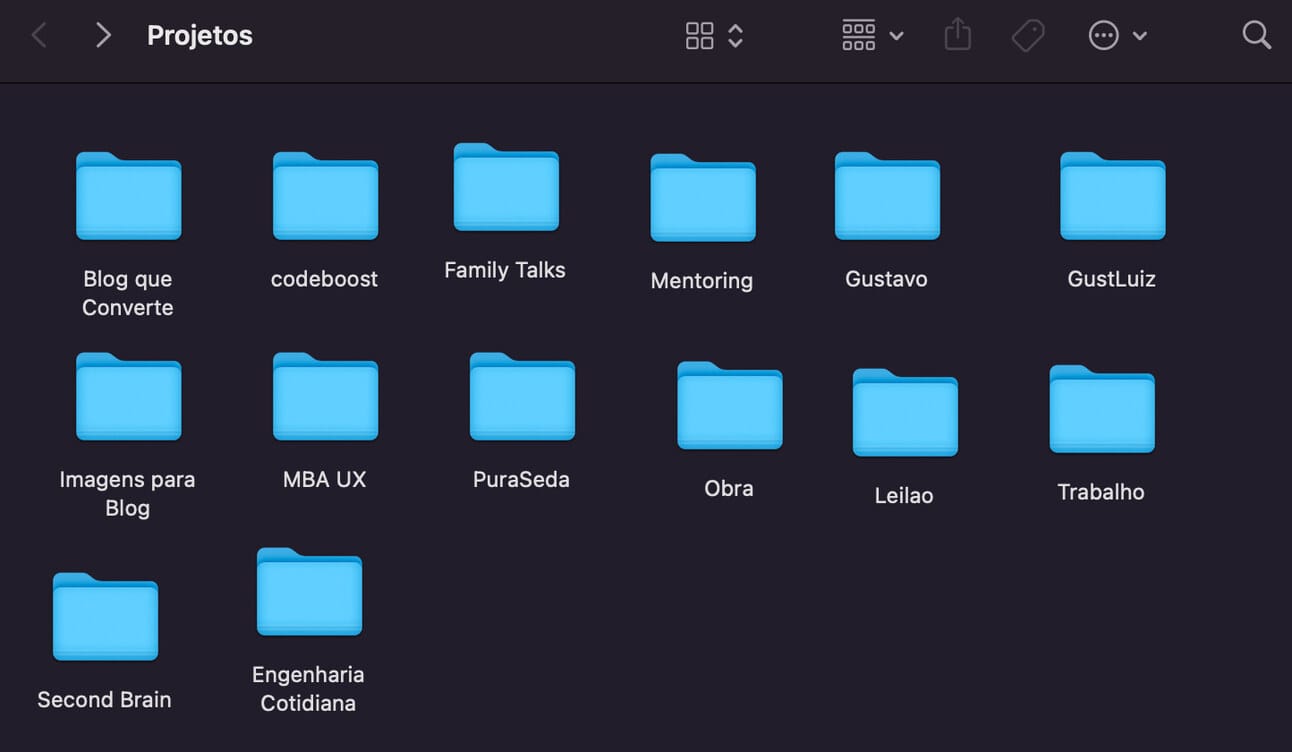Select the Engenharia Cotidiana folder icon

point(309,591)
